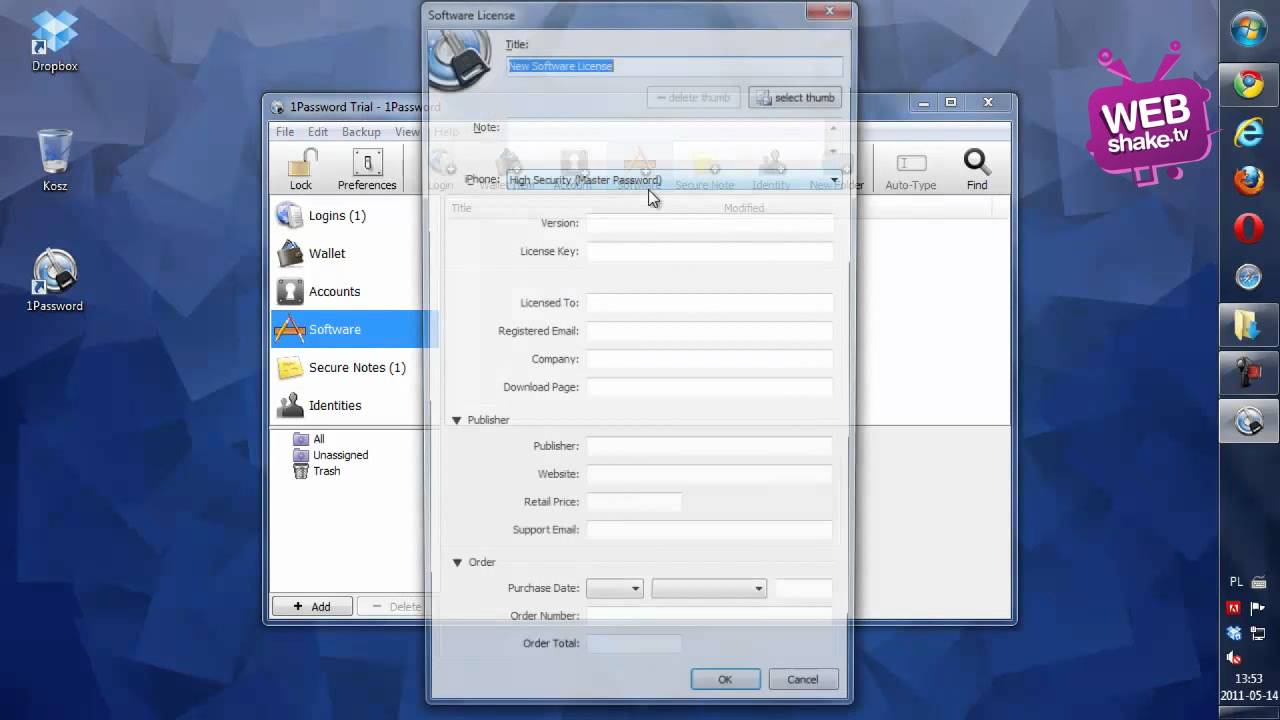This screenshot has width=1280, height=720.
Task: Click the Order Total input field
Action: (x=634, y=643)
